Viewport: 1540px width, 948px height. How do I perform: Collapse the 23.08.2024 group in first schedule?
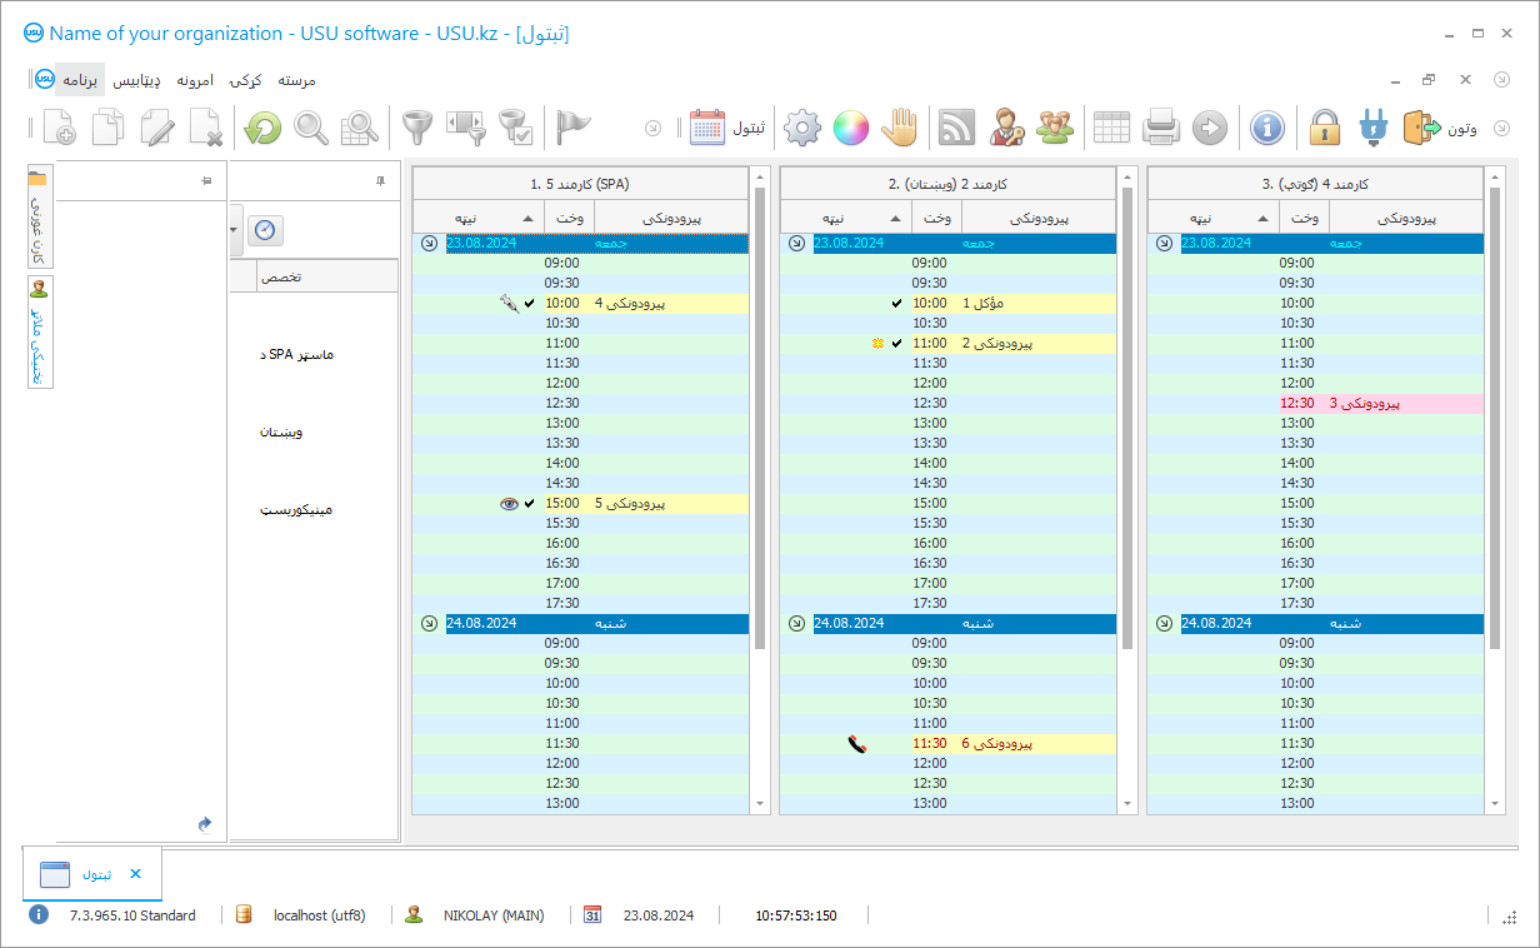coord(429,243)
